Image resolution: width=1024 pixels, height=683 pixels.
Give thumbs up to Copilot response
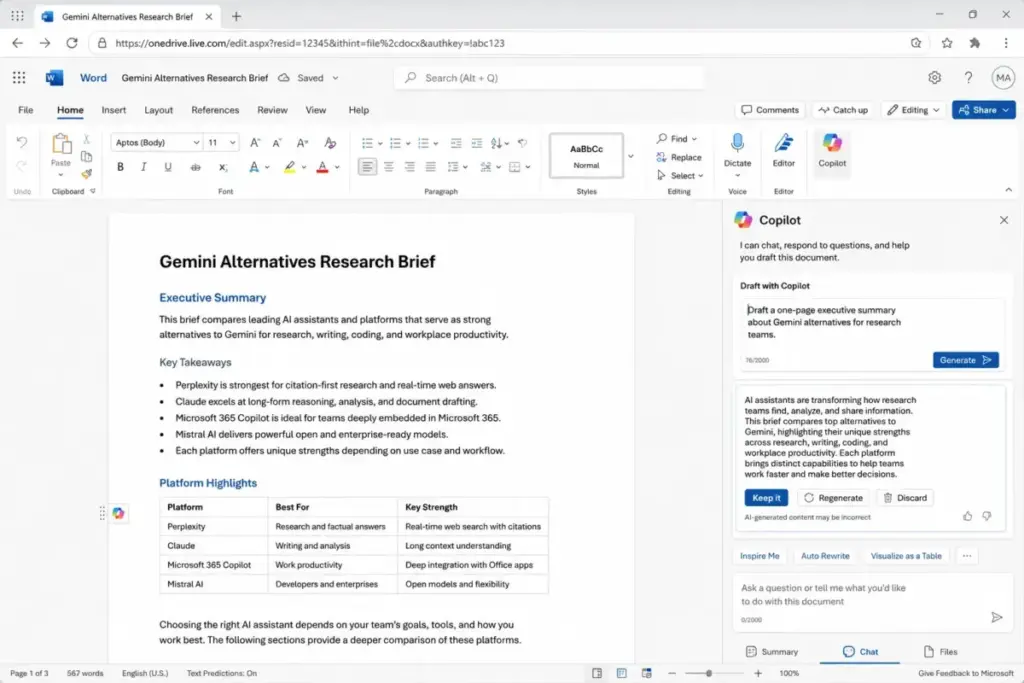967,516
